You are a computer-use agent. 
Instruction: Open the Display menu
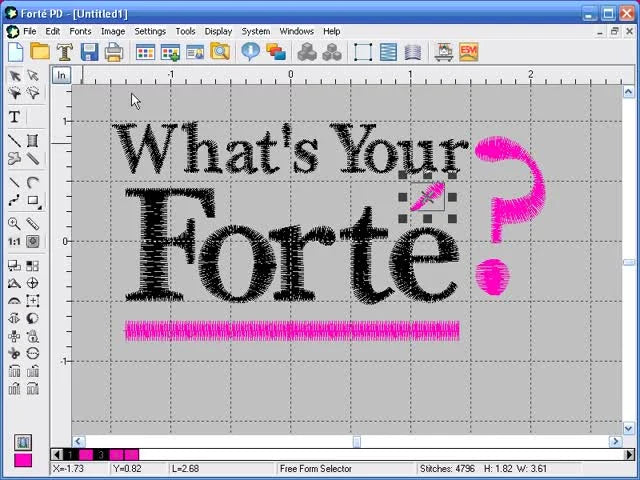point(218,31)
